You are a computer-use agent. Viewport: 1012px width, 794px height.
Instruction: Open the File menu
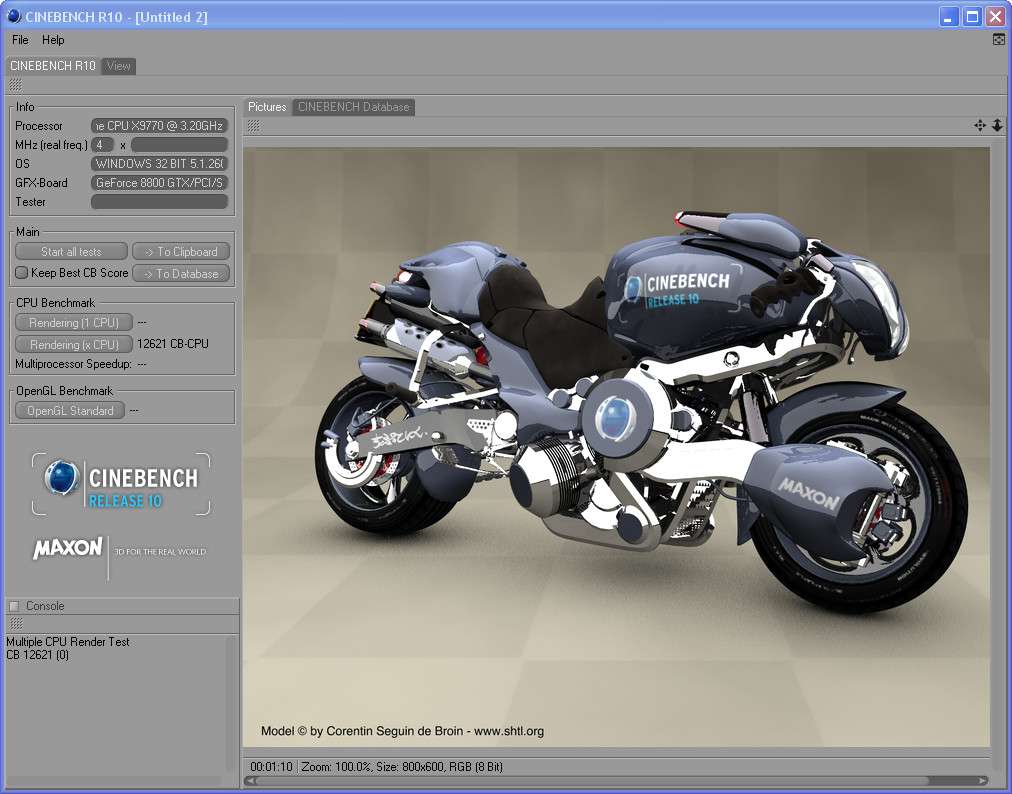click(20, 40)
